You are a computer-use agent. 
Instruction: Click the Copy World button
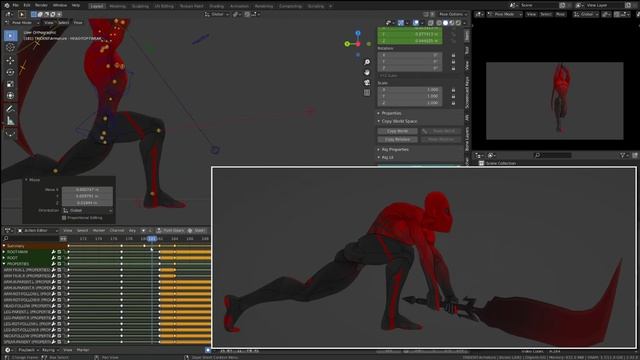coord(397,131)
